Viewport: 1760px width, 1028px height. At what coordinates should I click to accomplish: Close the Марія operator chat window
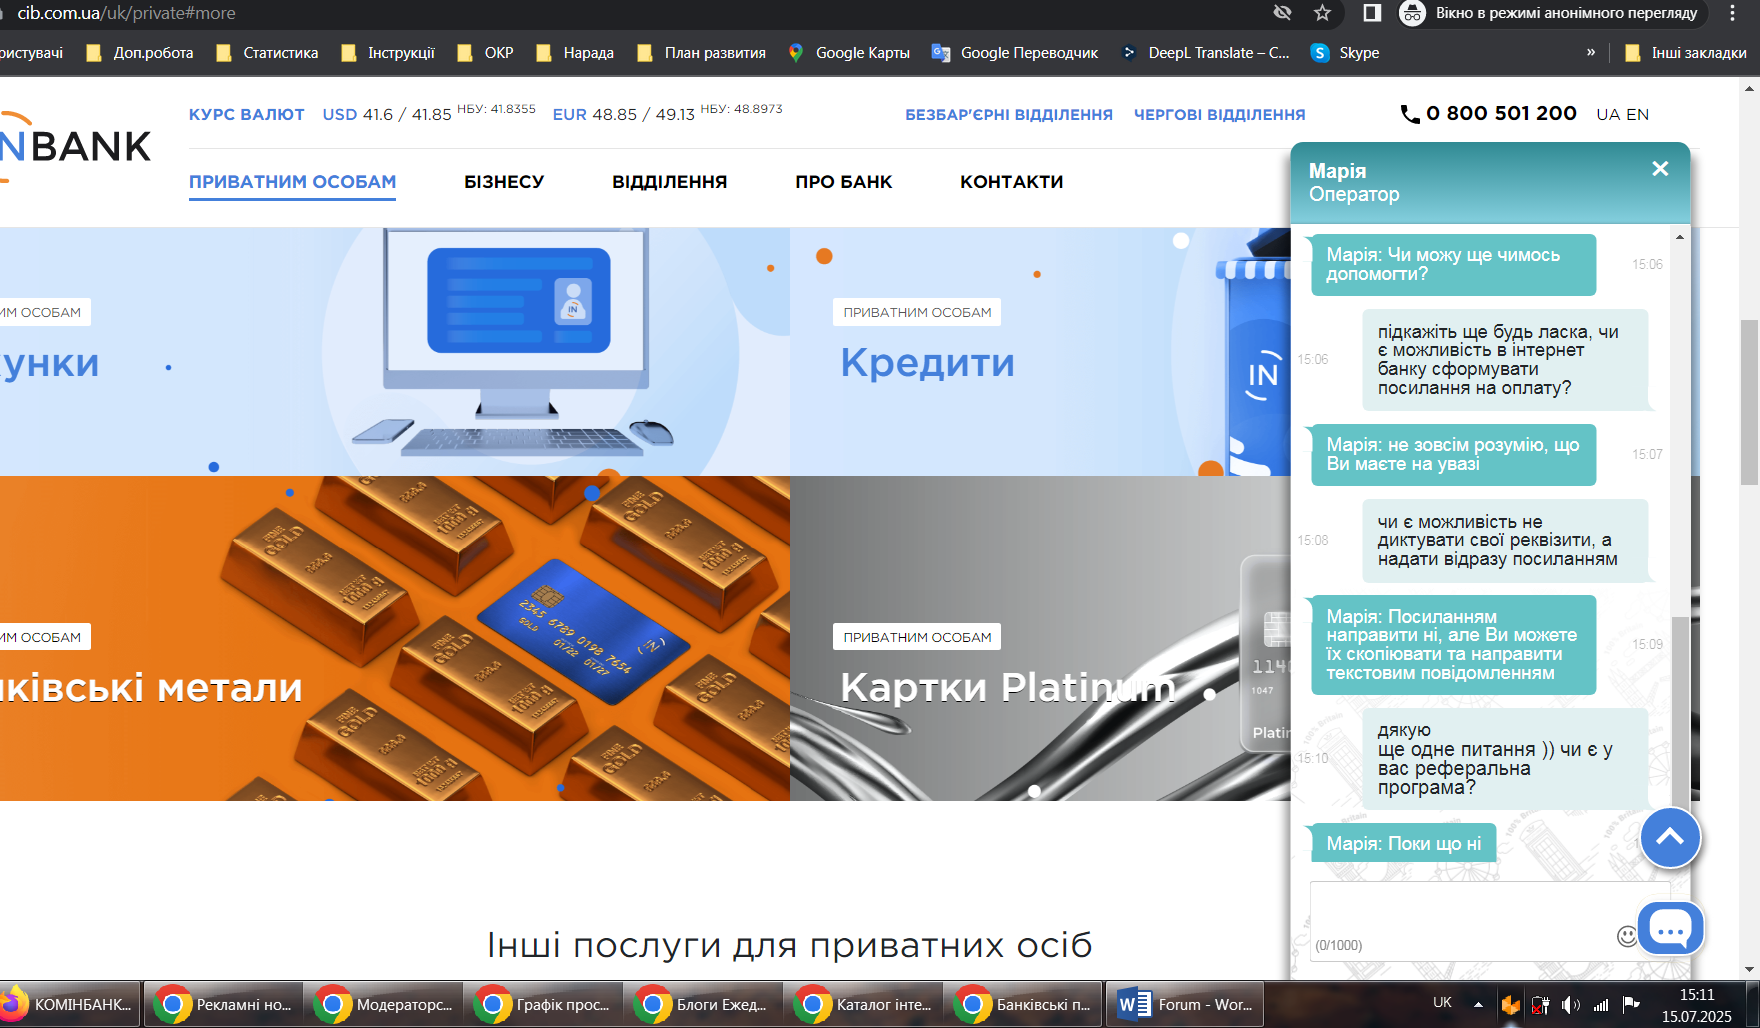[1660, 169]
